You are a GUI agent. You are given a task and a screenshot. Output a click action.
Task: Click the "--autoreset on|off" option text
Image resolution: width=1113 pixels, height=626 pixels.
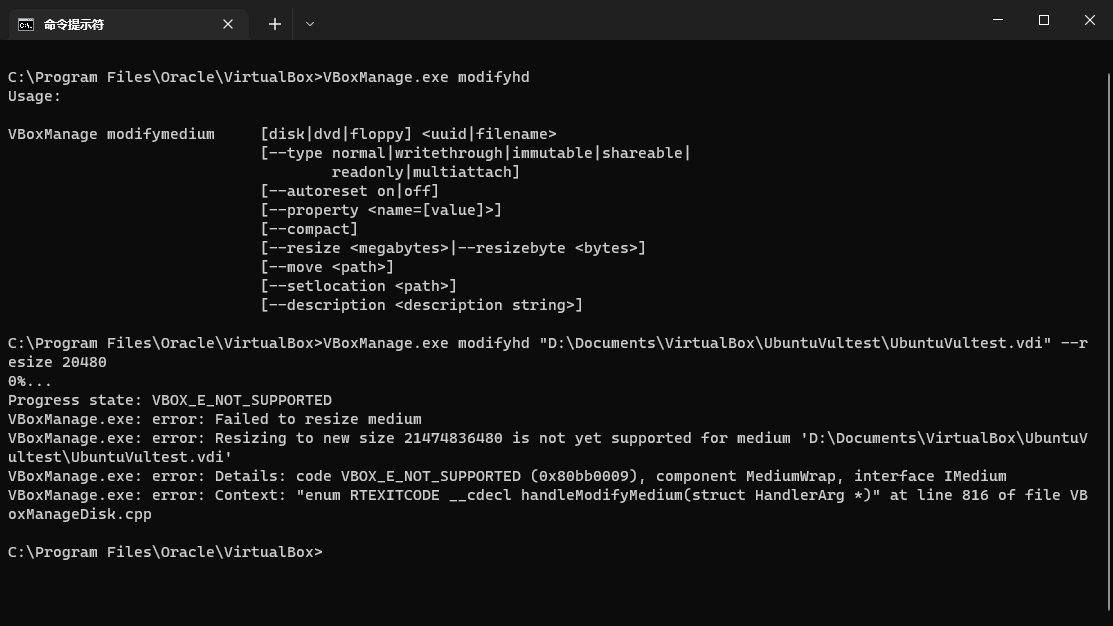(349, 191)
